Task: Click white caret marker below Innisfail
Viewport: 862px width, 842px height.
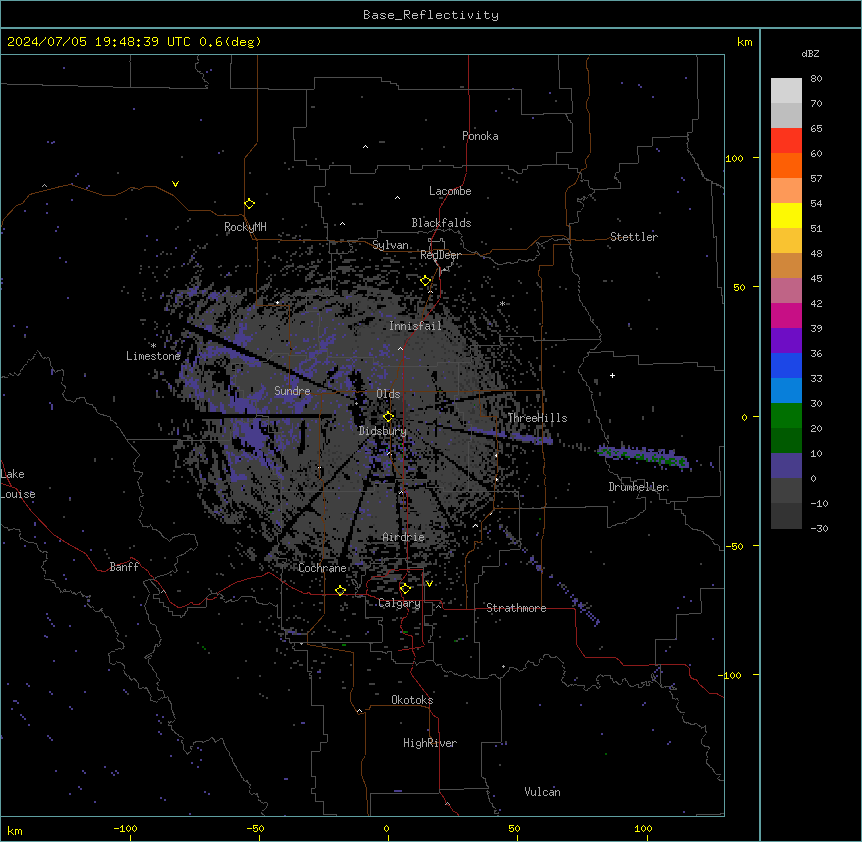Action: coord(400,348)
